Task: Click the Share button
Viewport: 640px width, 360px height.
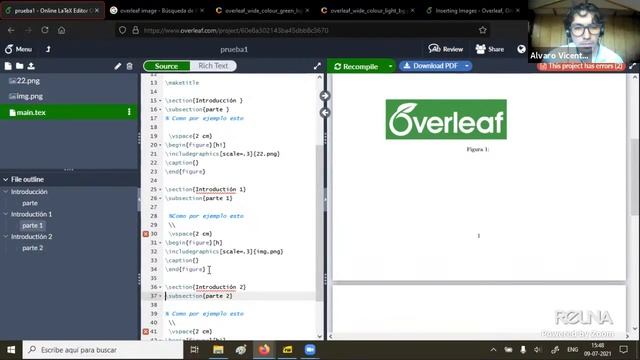Action: click(x=490, y=49)
